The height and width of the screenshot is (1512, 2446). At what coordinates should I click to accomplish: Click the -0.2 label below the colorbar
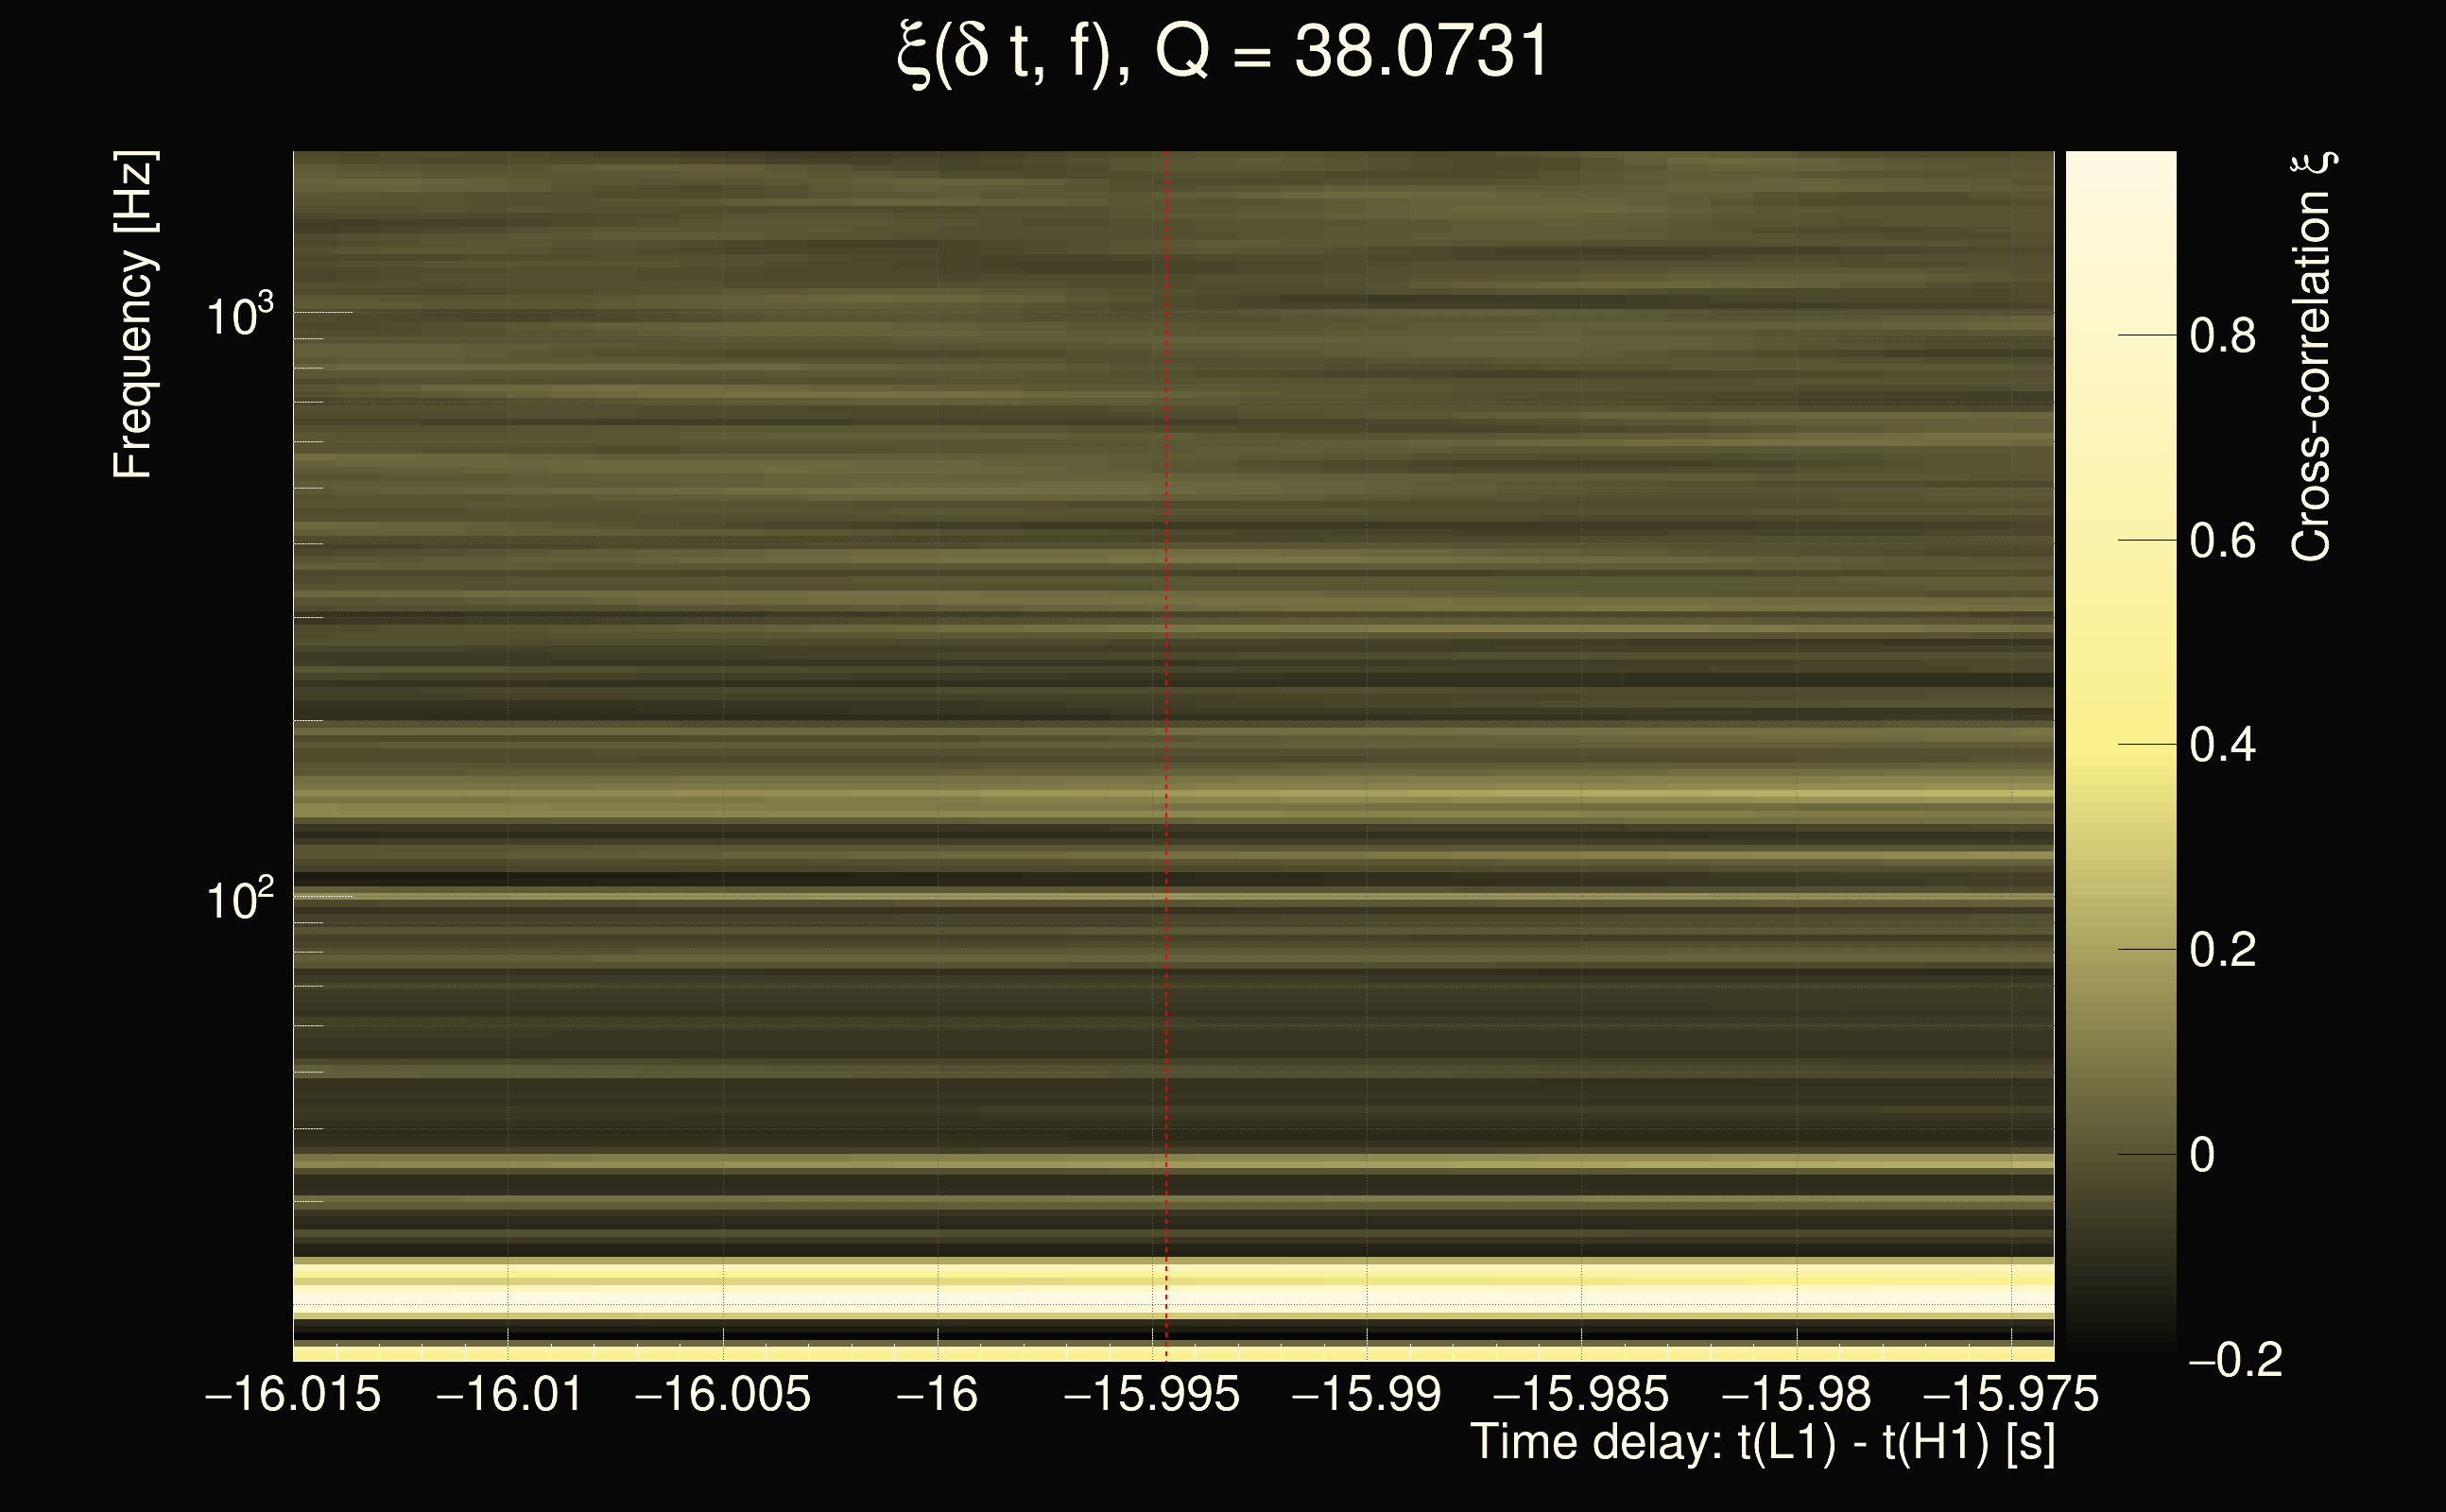[x=2234, y=1360]
